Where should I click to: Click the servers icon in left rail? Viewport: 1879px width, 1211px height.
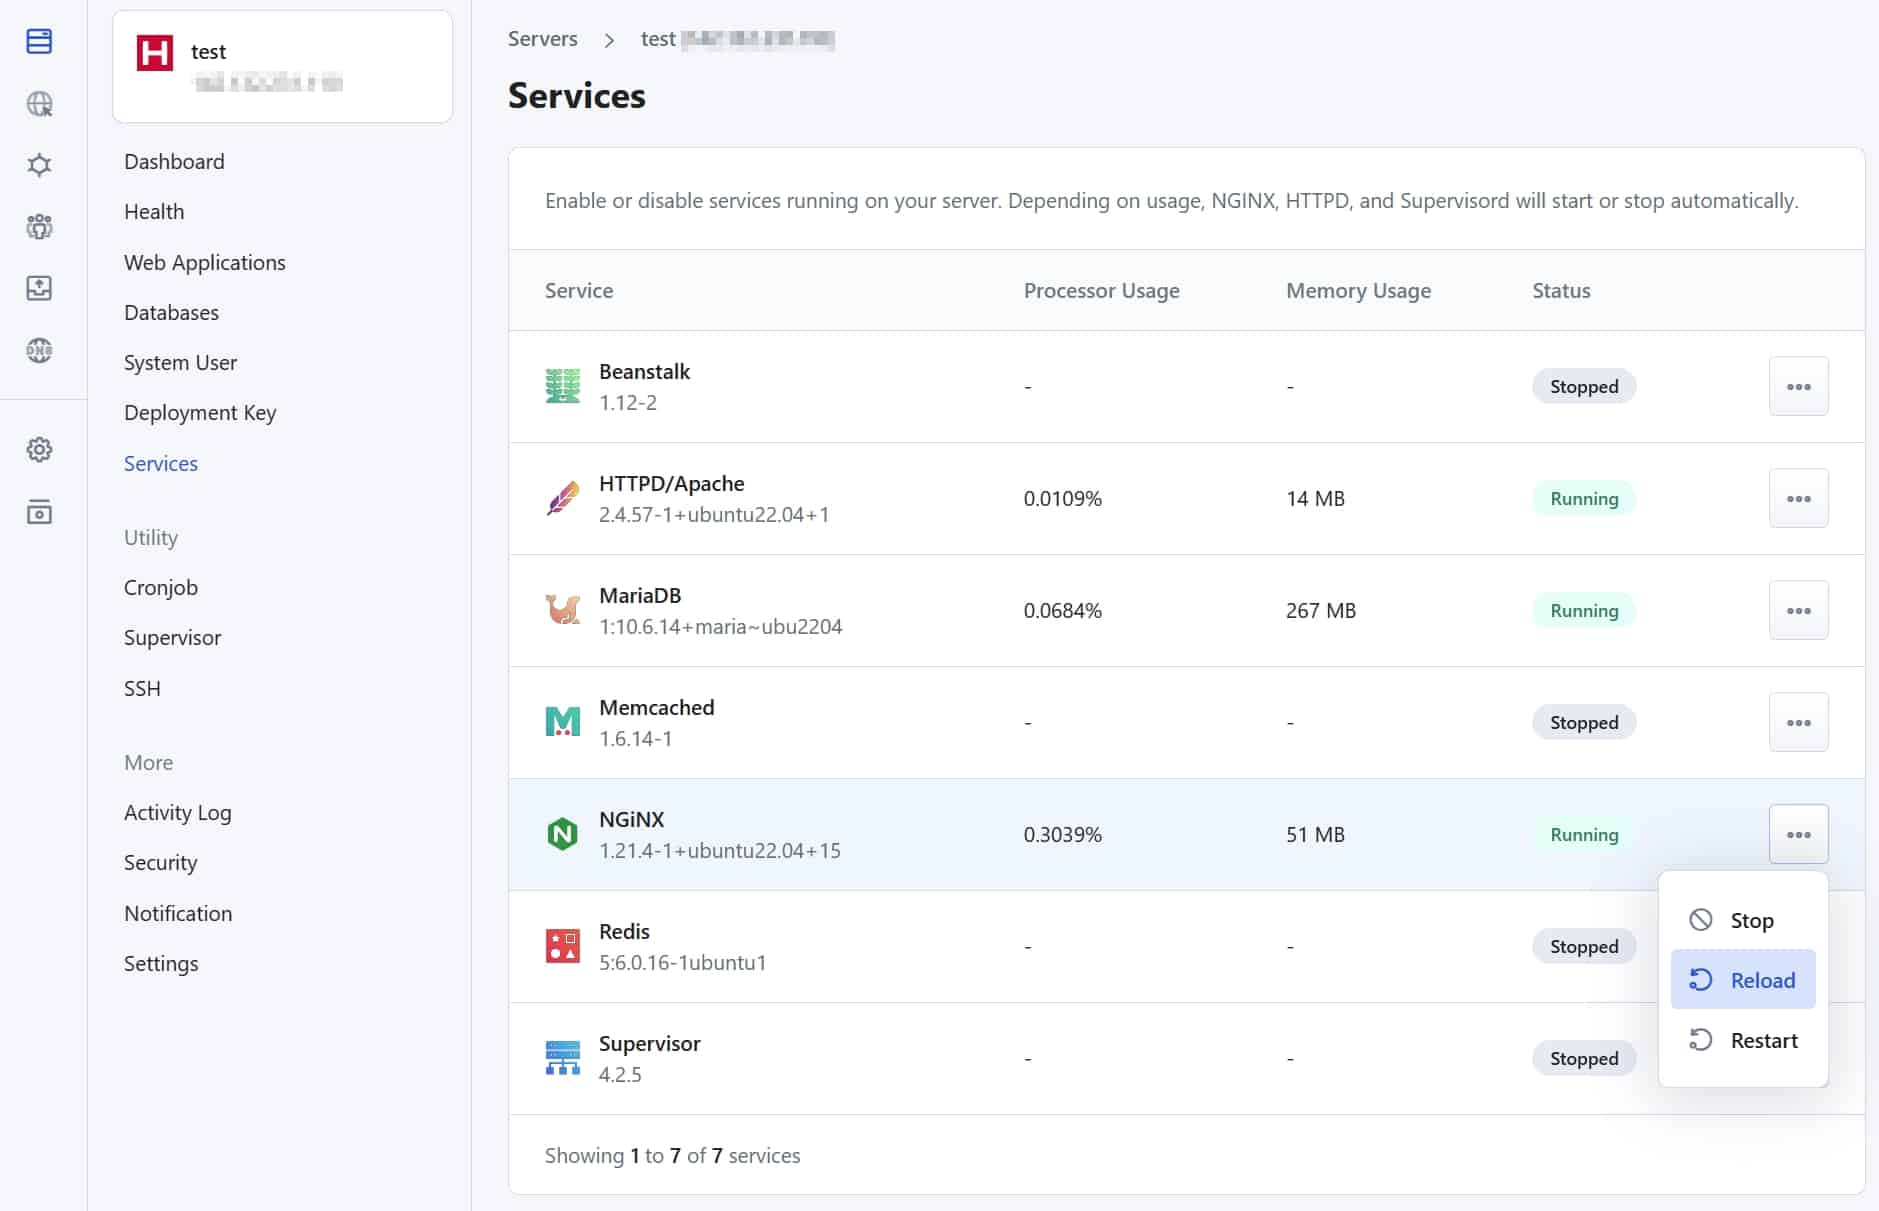point(39,41)
